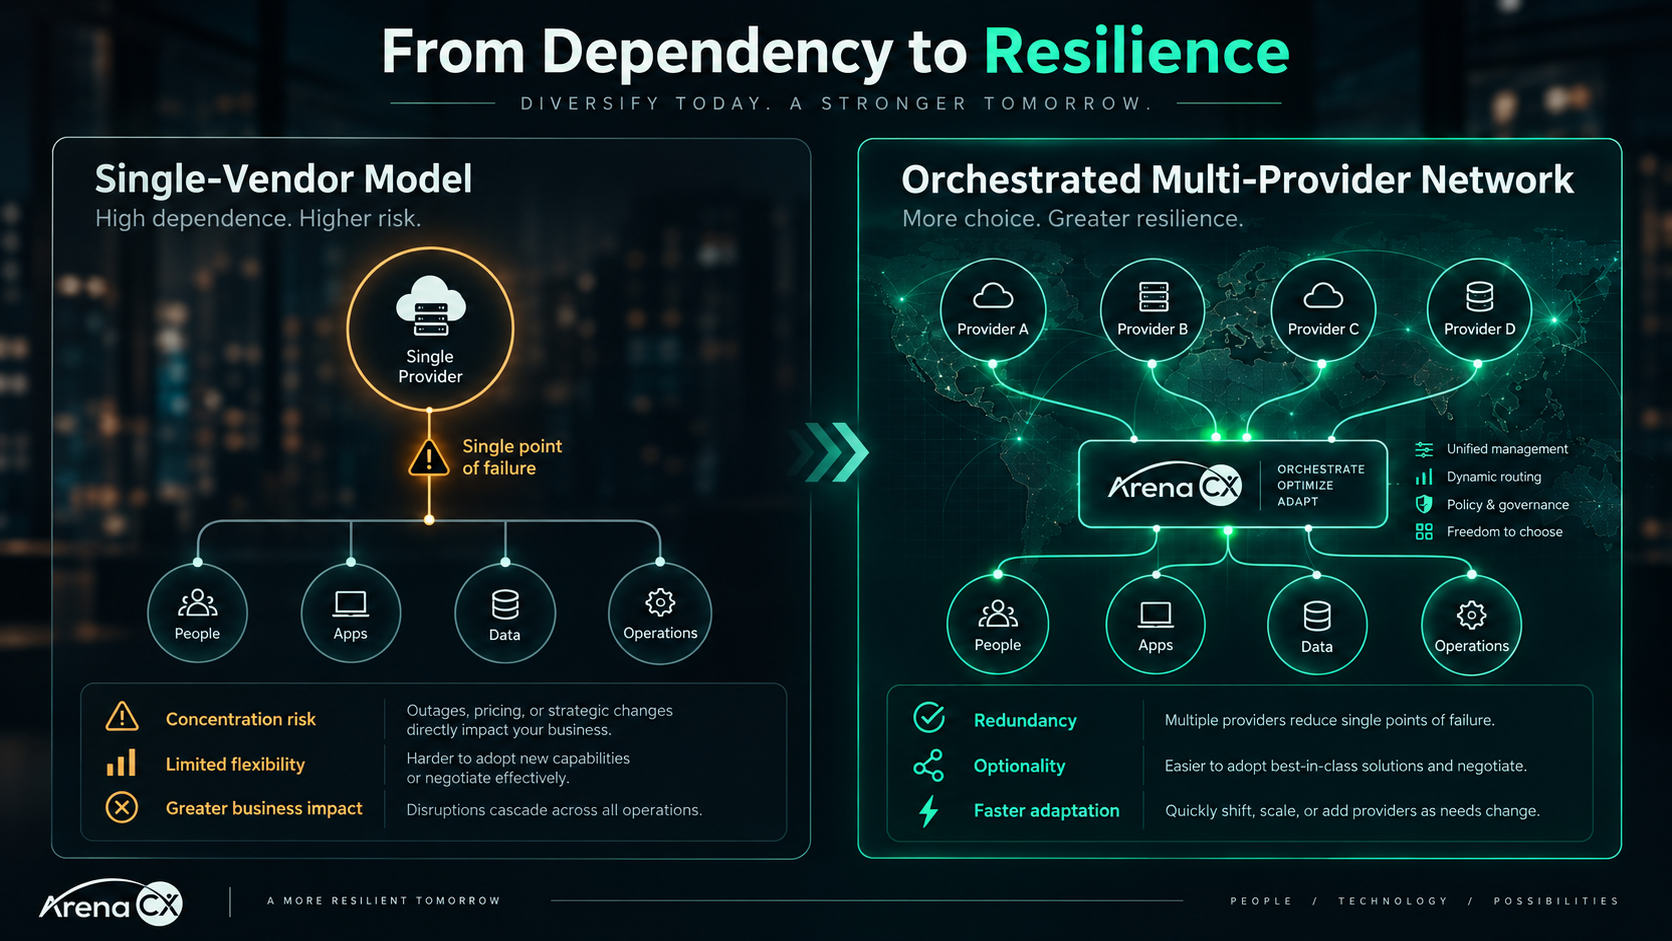Viewport: 1672px width, 941px height.
Task: Click the Single-Vendor Model heading
Action: tap(283, 180)
